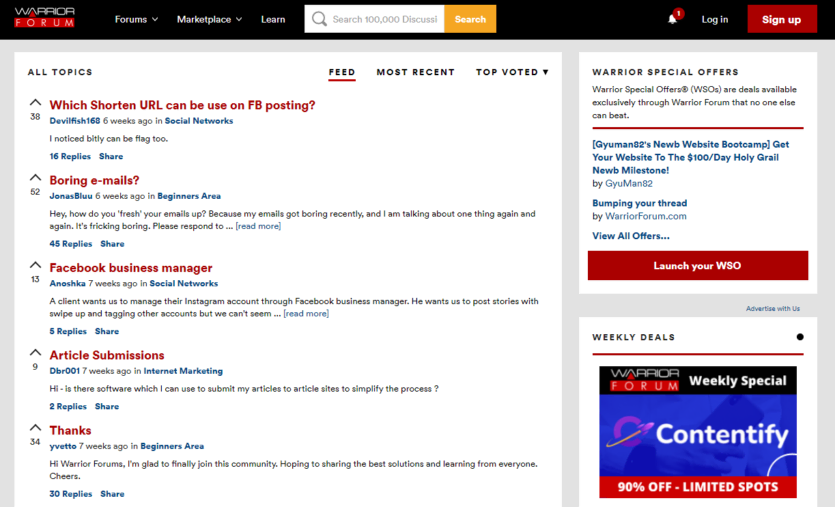Open 'Facebook business manager' thread title
The width and height of the screenshot is (835, 507).
[131, 267]
